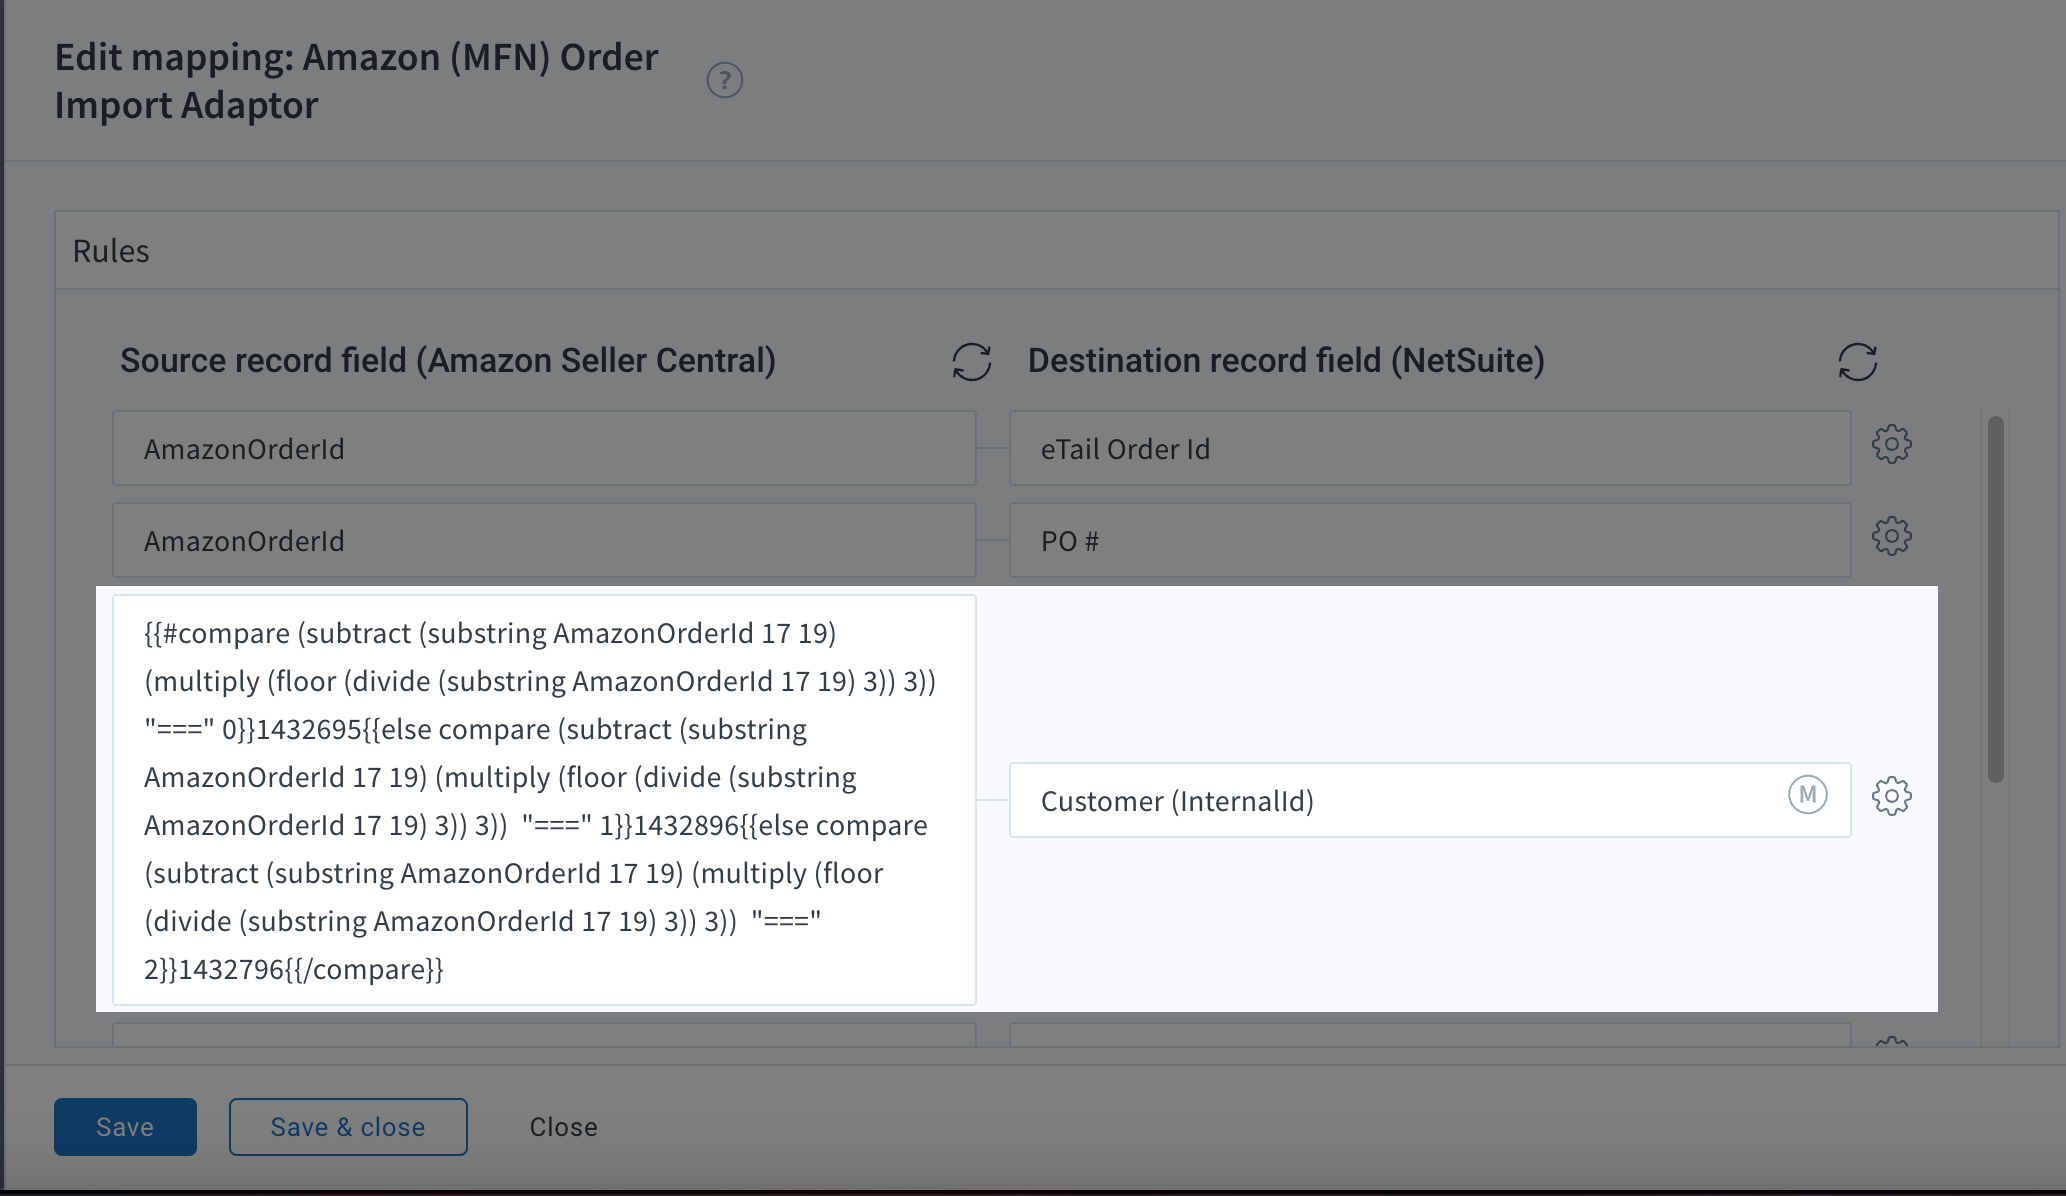2066x1196 pixels.
Task: Select the PO # destination field
Action: click(1430, 540)
